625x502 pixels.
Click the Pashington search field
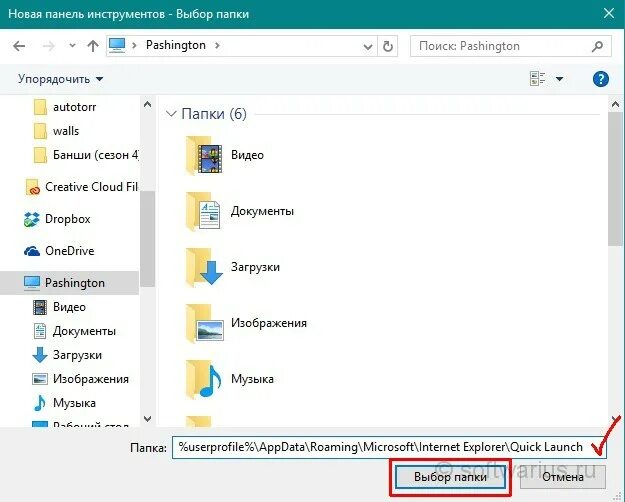click(x=511, y=46)
